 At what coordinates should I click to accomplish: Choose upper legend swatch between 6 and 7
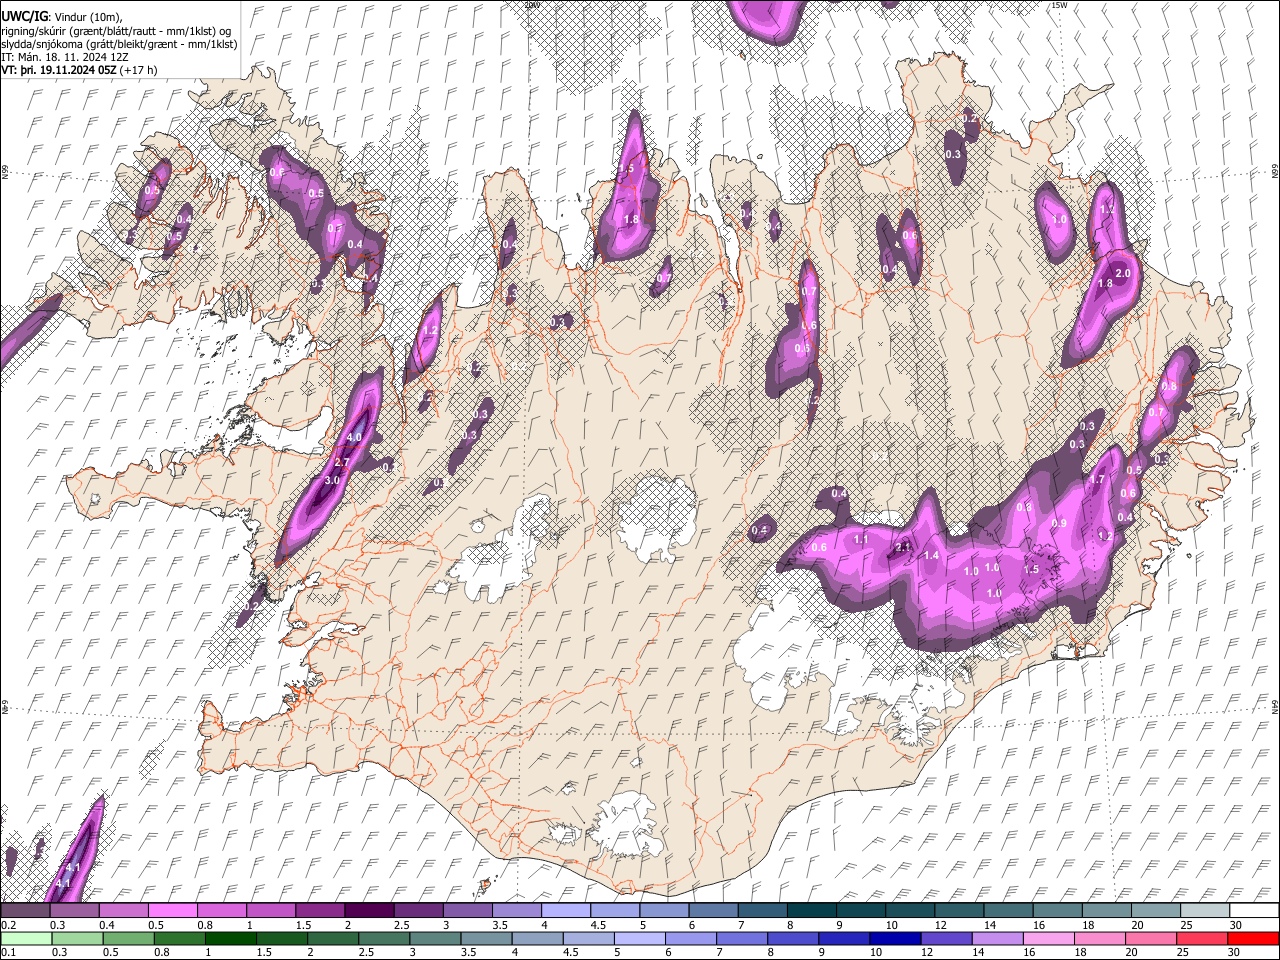[x=713, y=911]
